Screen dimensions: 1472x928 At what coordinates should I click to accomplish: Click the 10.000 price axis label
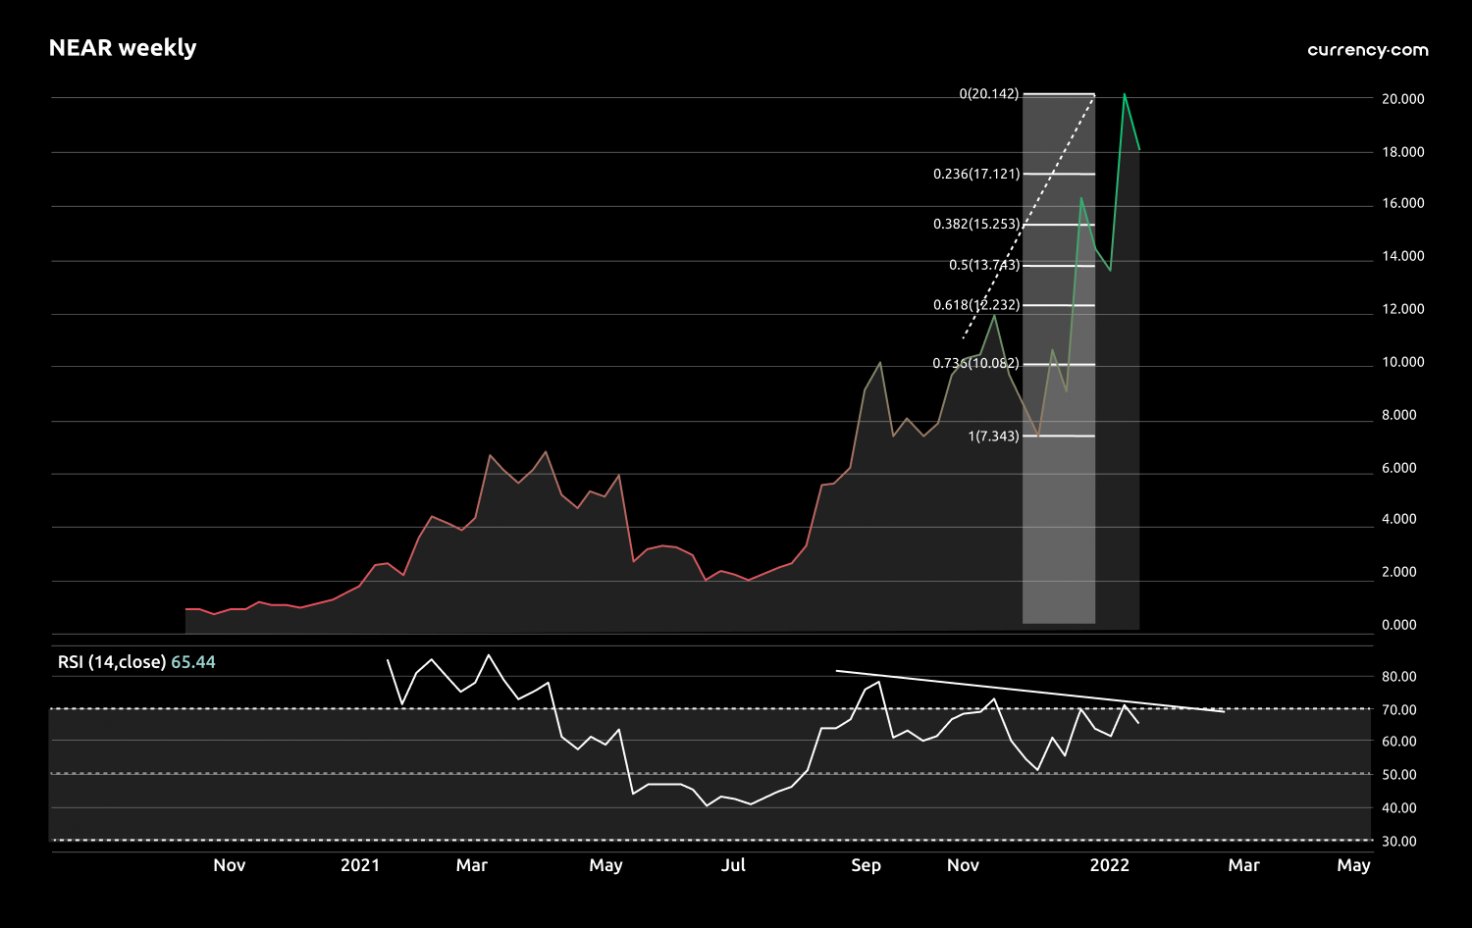tap(1403, 362)
